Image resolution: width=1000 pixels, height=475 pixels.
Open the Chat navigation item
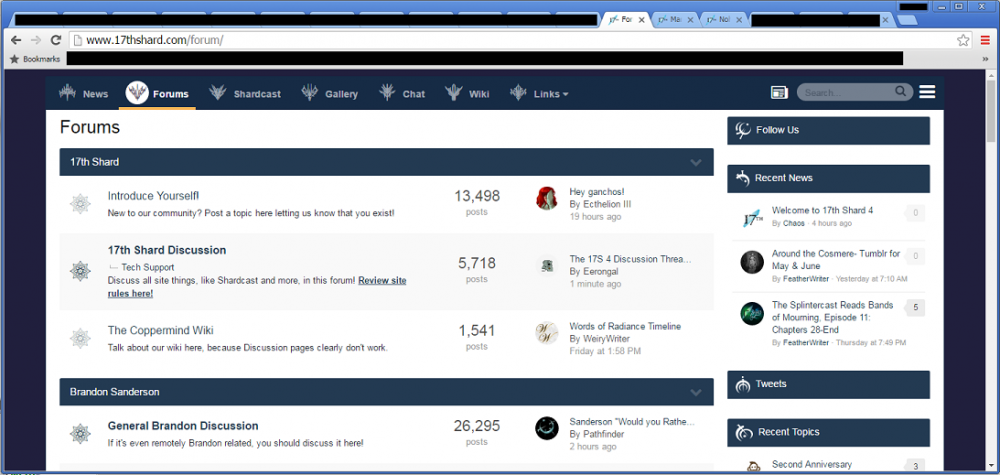tap(402, 93)
